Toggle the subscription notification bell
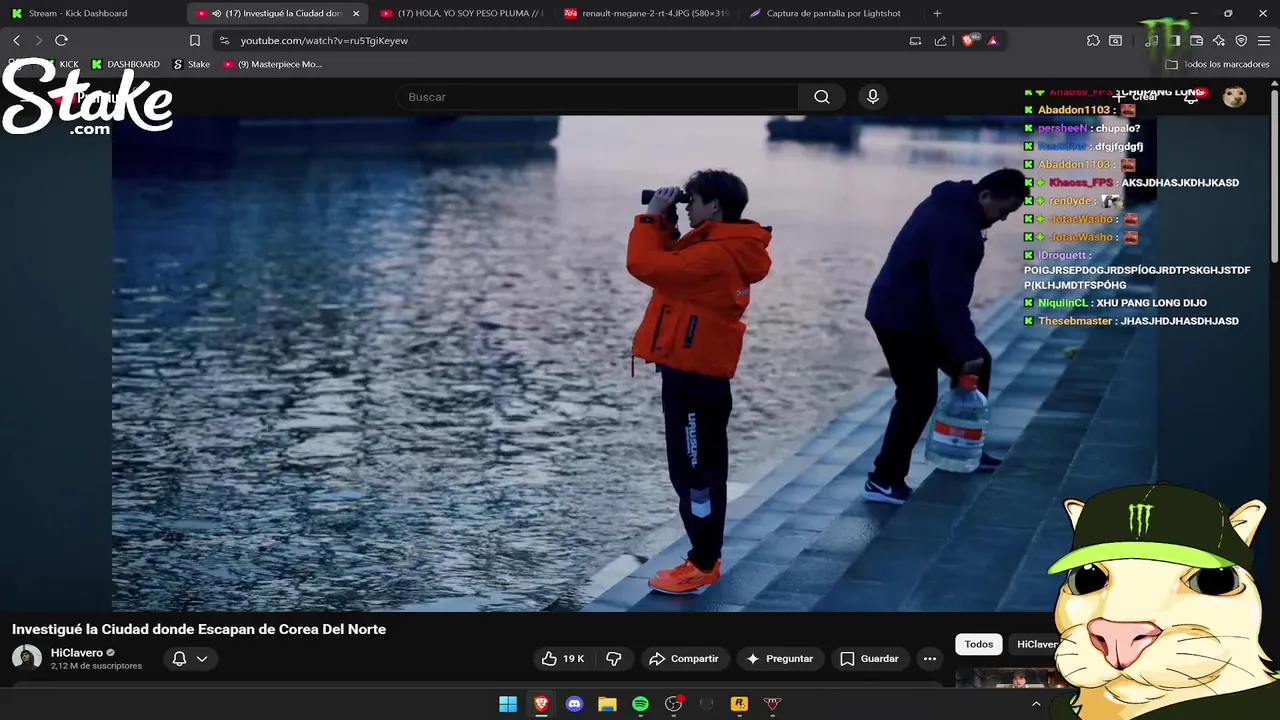The image size is (1280, 720). pos(179,659)
